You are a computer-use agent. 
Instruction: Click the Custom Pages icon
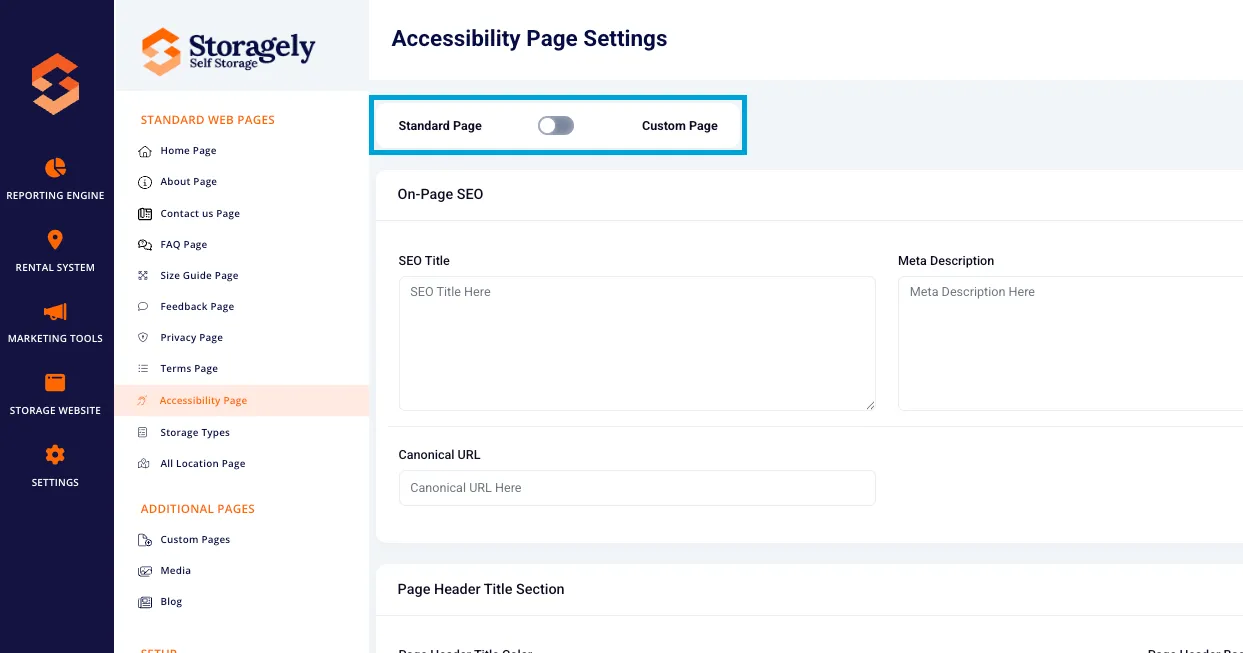(x=143, y=540)
